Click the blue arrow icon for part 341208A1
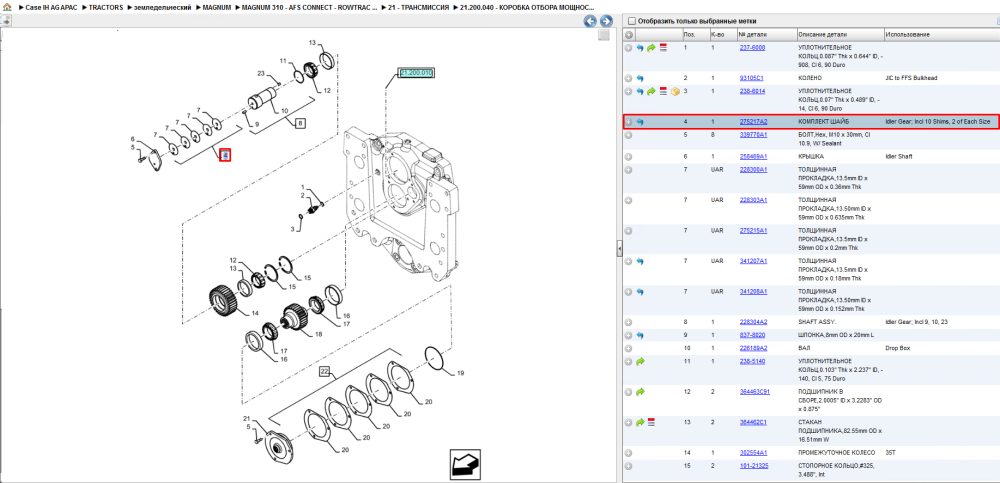Image resolution: width=1000 pixels, height=483 pixels. (640, 292)
